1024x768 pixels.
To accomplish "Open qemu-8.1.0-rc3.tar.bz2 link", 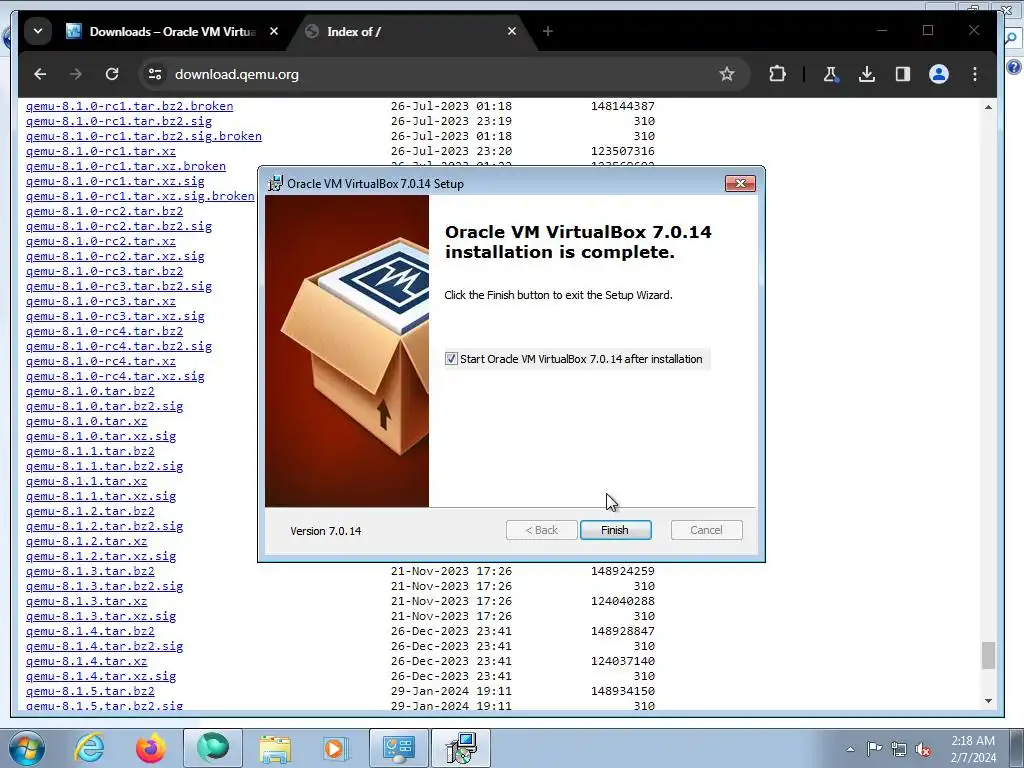I will 104,271.
